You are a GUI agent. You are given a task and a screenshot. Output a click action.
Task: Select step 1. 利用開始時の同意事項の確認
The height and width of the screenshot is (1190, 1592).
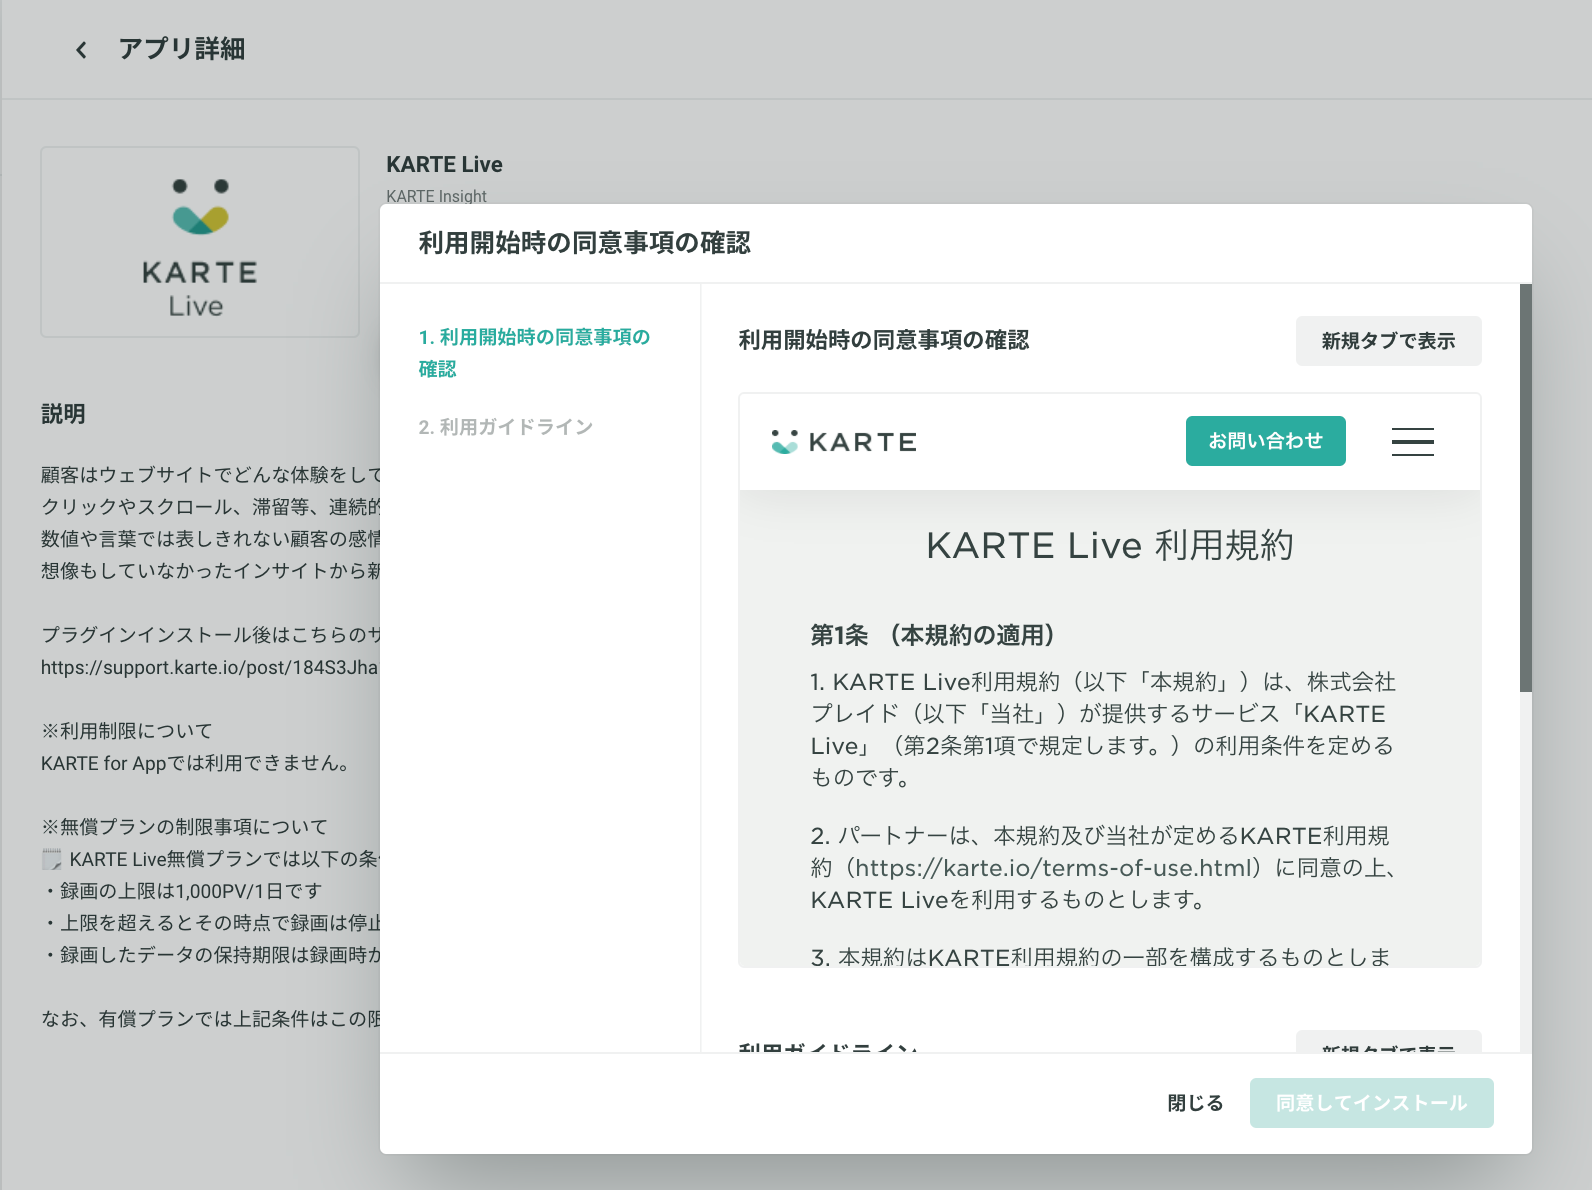click(x=534, y=353)
